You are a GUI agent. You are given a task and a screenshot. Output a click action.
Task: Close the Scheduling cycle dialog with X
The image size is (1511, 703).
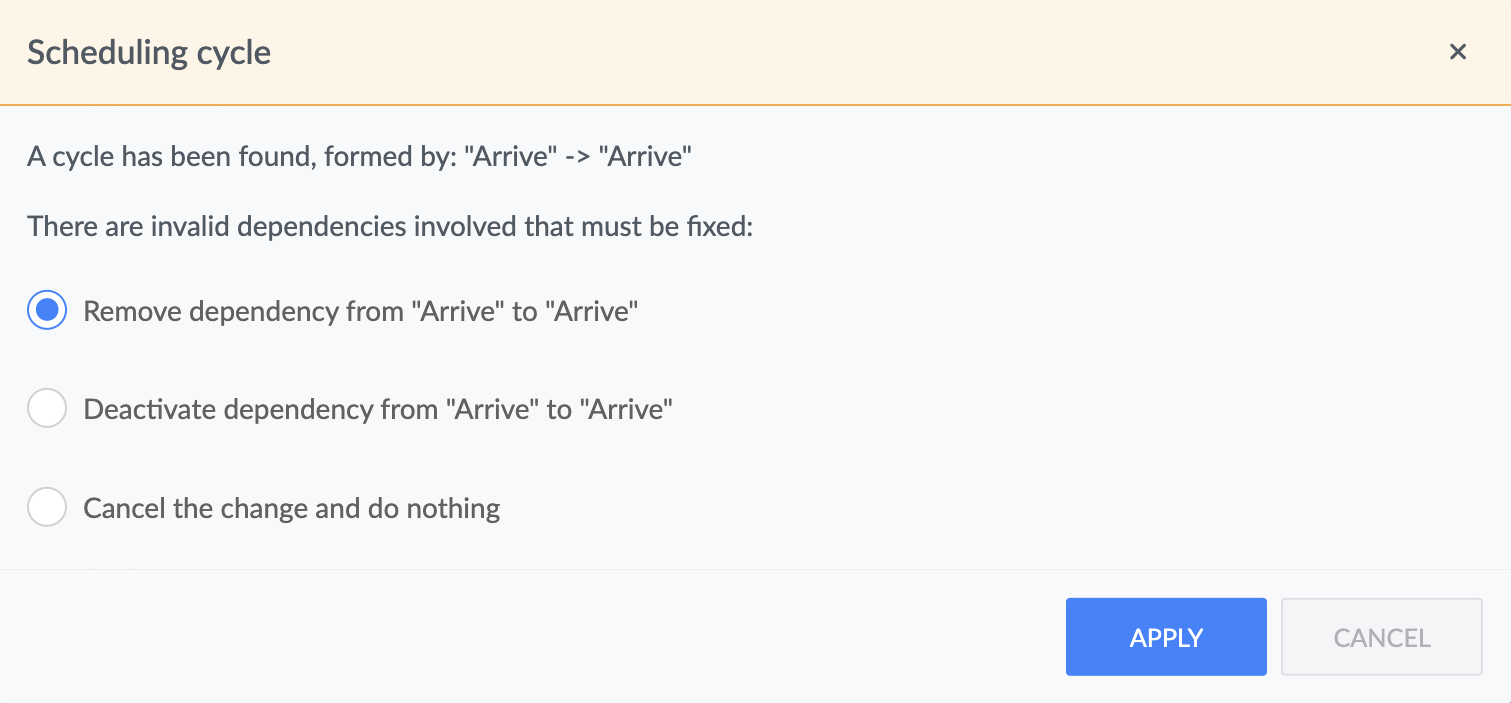[x=1457, y=52]
